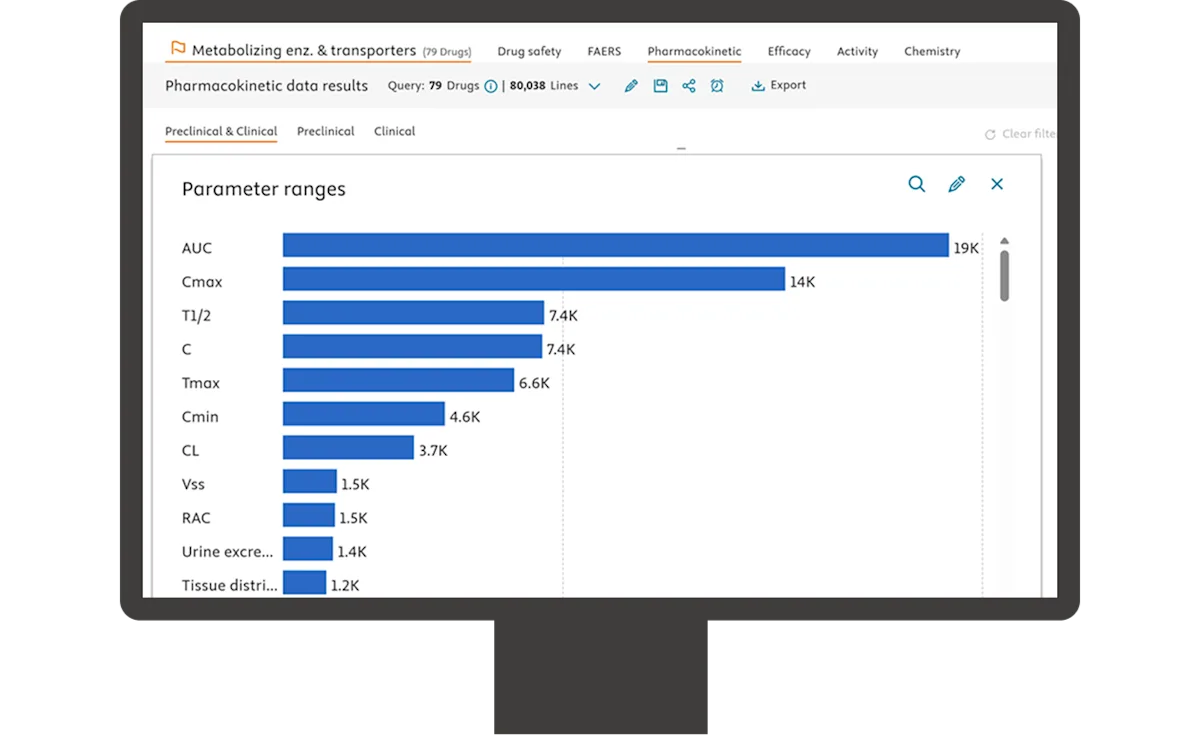Set an alert with the alarm clock icon
1200x735 pixels.
coord(717,86)
